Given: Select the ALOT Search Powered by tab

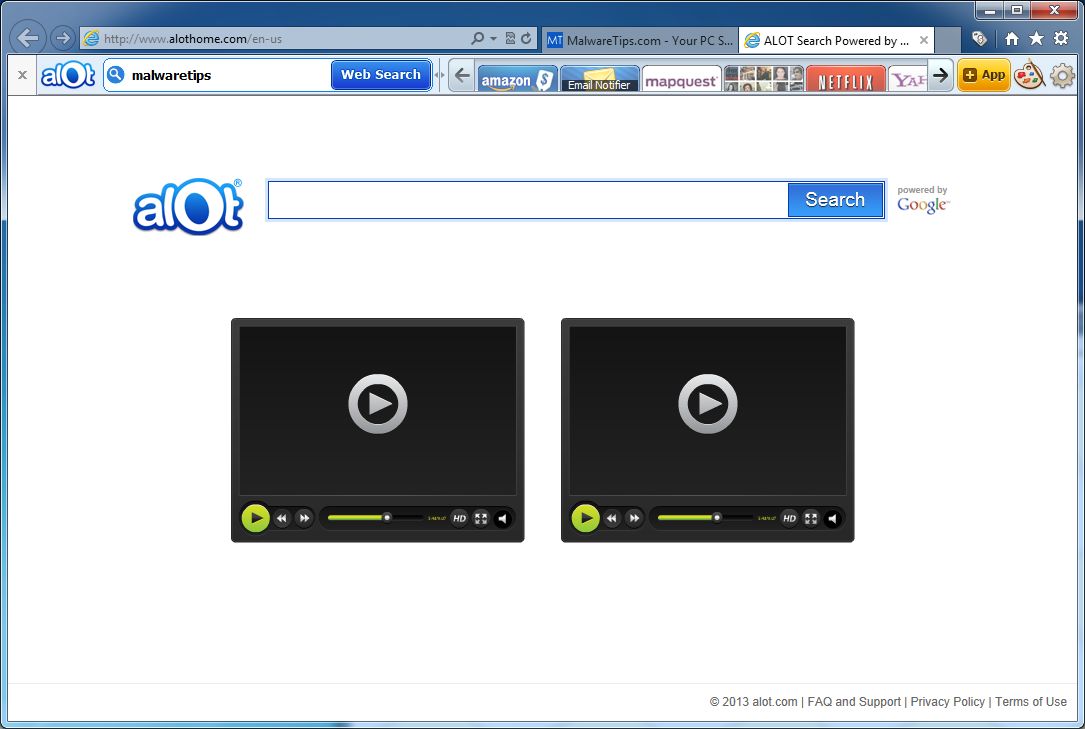Looking at the screenshot, I should coord(827,40).
